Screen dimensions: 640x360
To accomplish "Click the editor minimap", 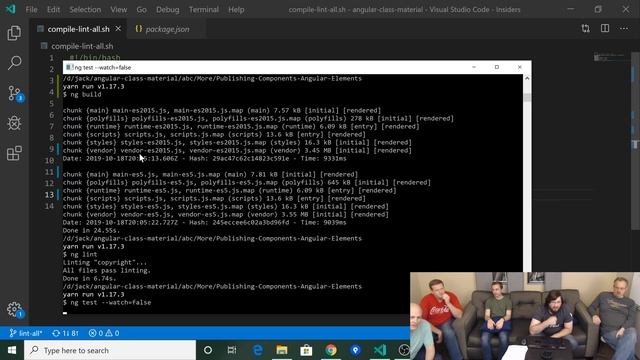I will click(611, 58).
